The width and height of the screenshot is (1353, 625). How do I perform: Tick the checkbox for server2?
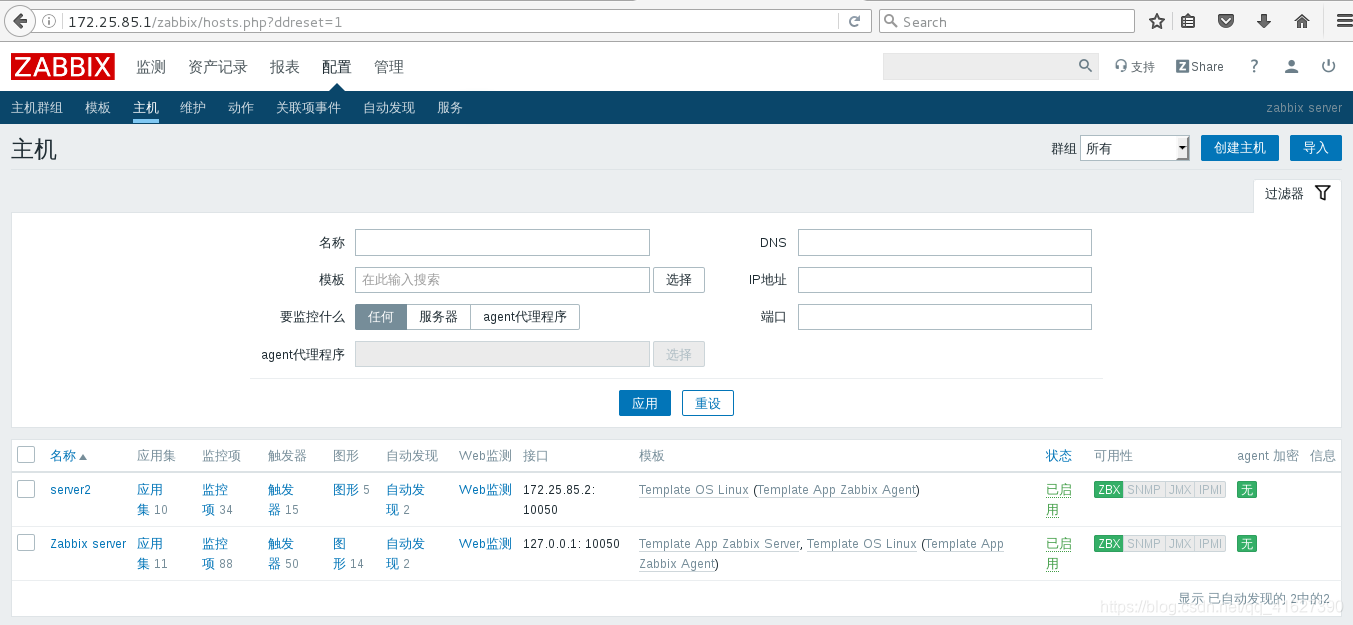pyautogui.click(x=26, y=489)
